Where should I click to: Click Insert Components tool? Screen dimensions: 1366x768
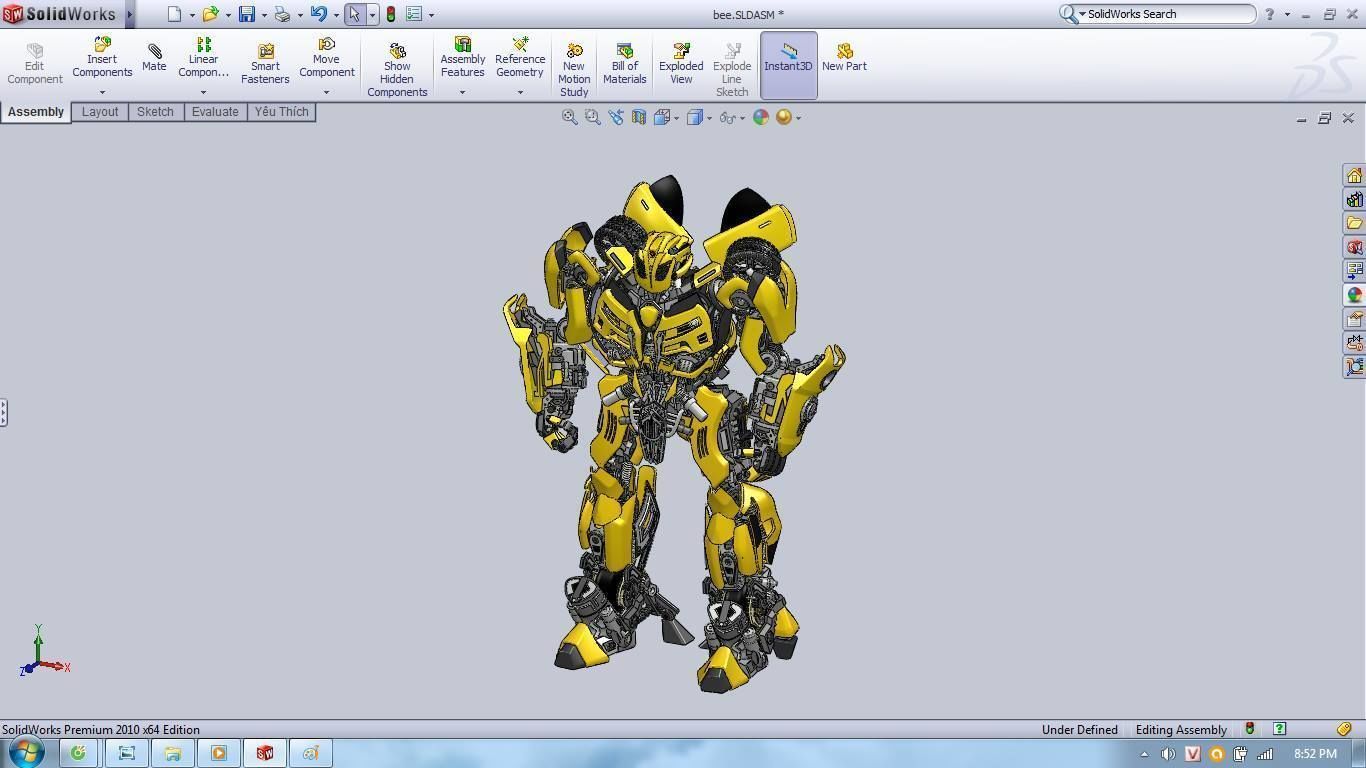(x=102, y=57)
